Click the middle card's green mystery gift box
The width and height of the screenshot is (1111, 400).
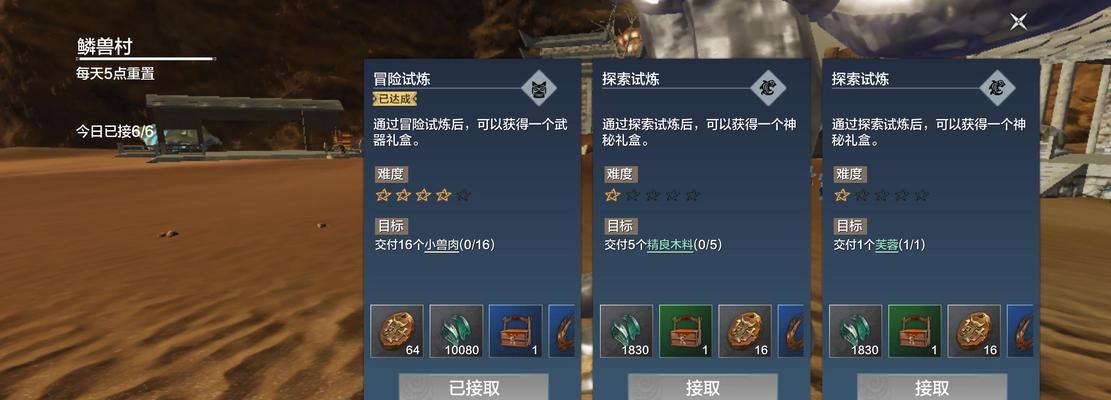point(686,331)
